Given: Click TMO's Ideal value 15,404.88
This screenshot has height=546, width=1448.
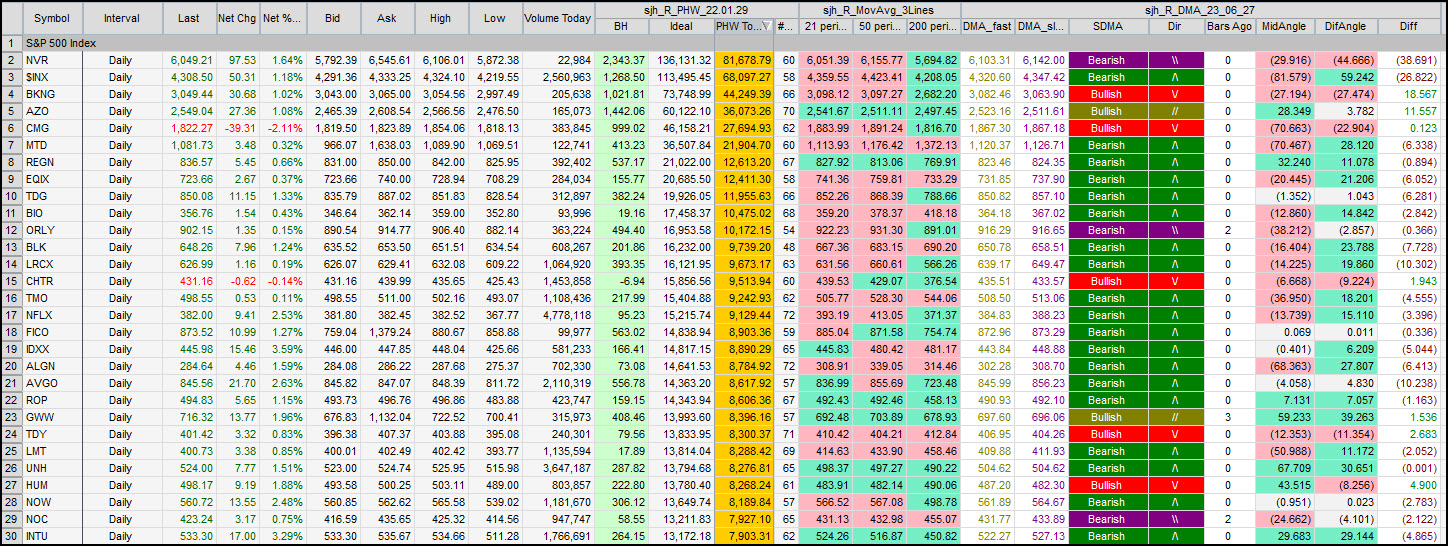Looking at the screenshot, I should pos(681,299).
